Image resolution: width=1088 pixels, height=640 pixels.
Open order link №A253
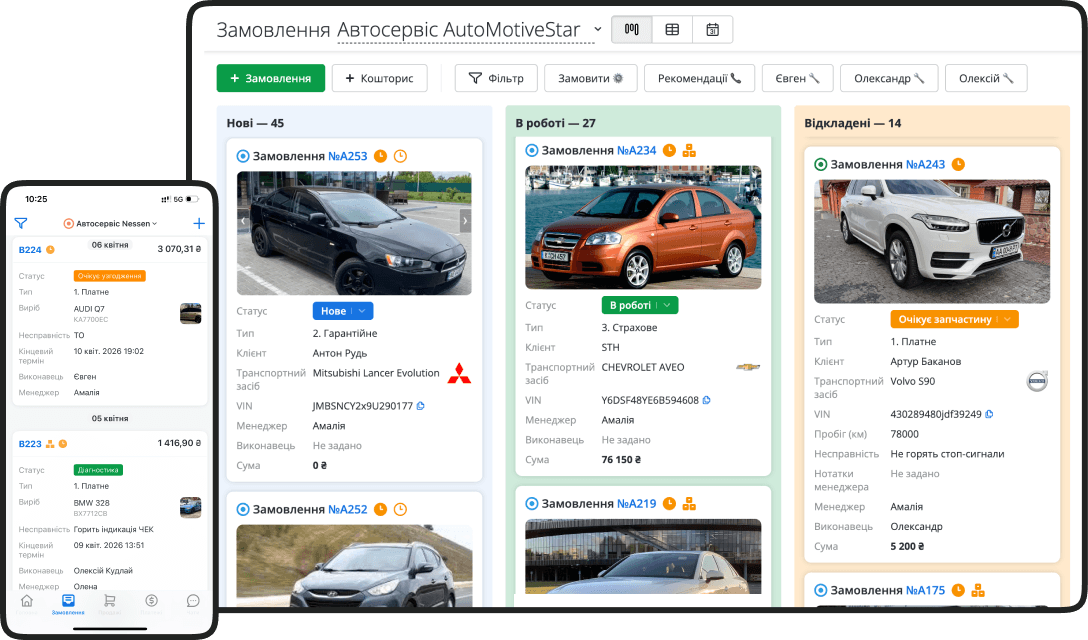(x=348, y=156)
